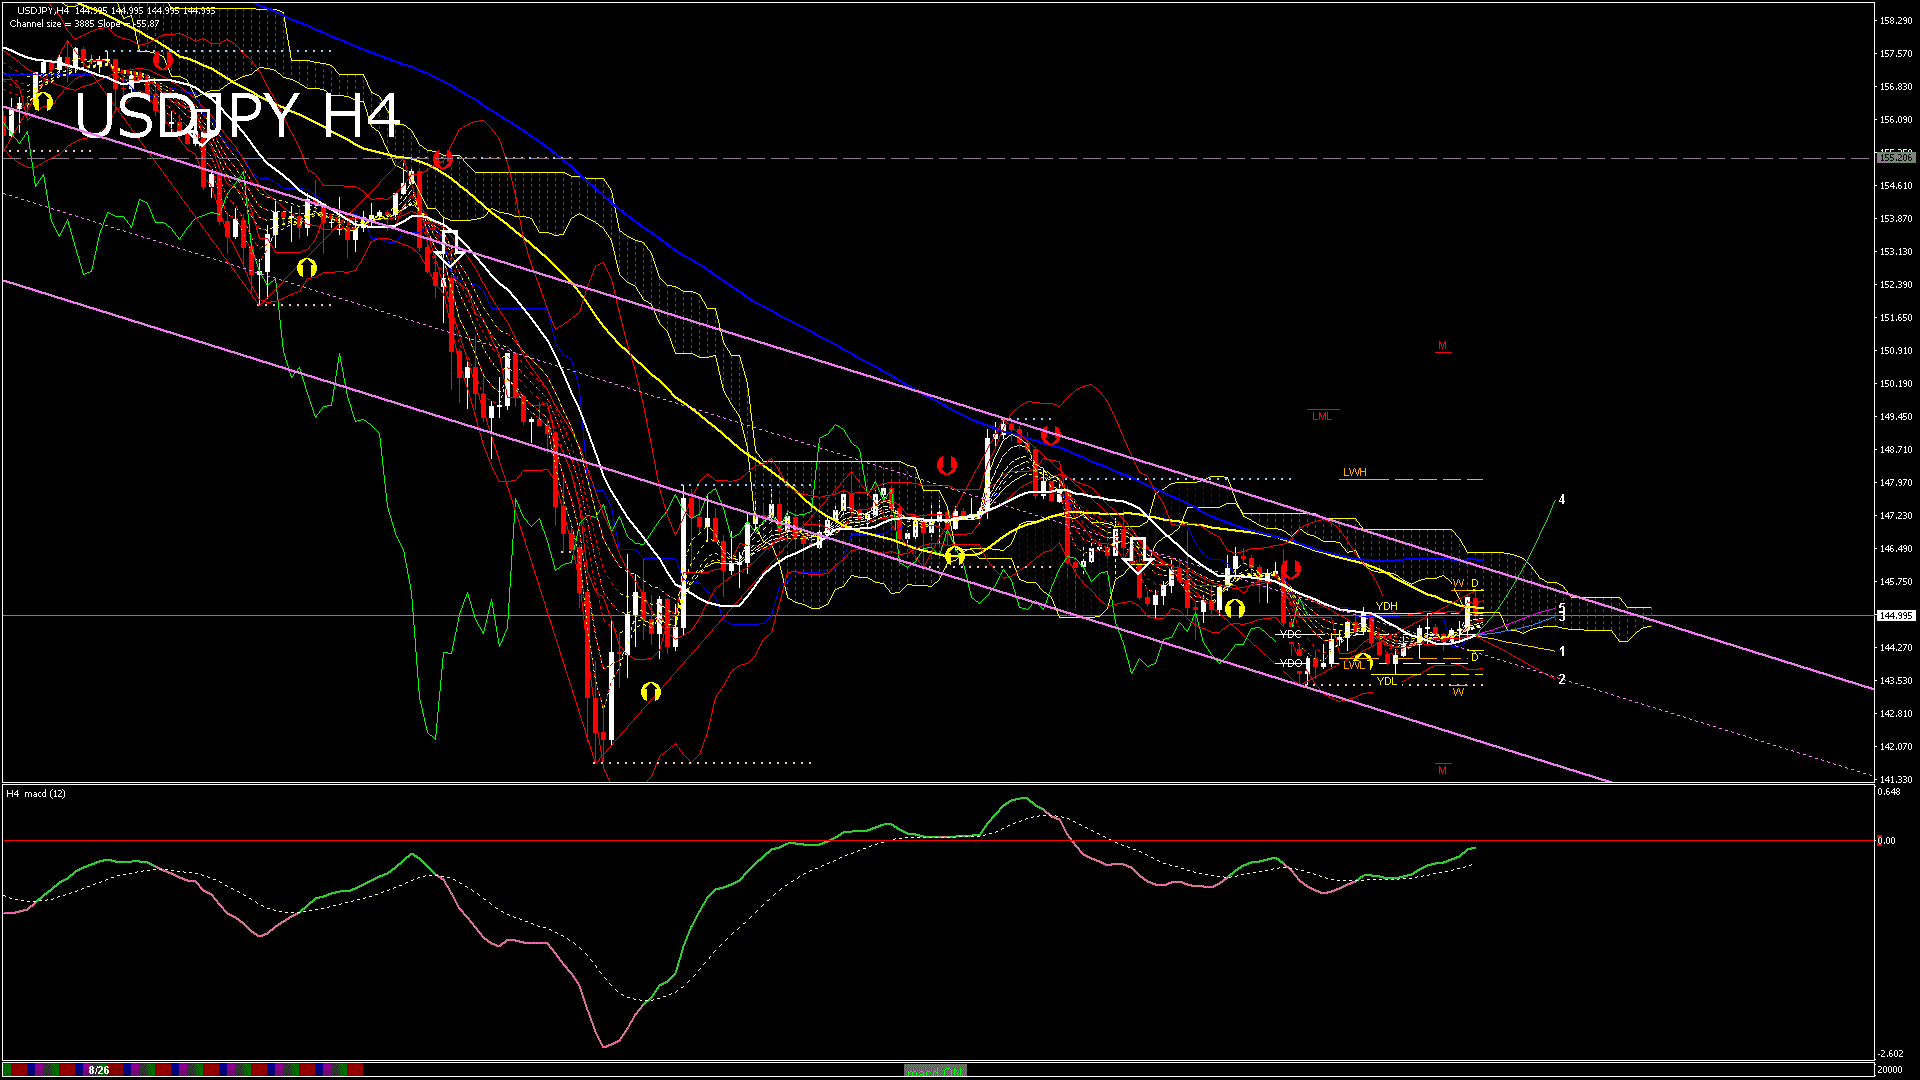Click the red down-arrow at the 149.45 peak
The height and width of the screenshot is (1080, 1920).
(1050, 435)
